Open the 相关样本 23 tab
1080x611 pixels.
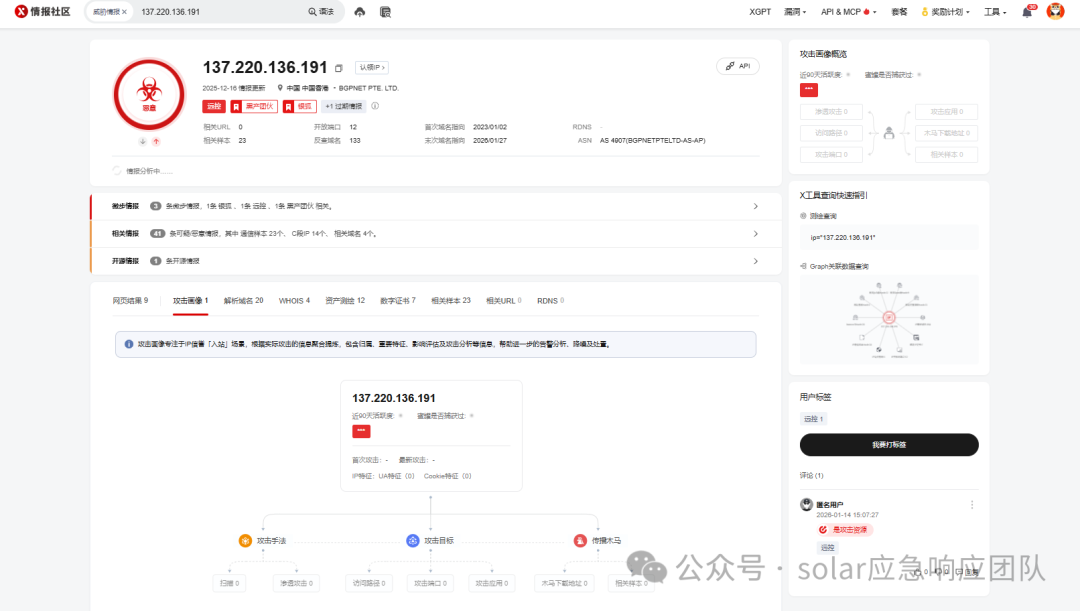[451, 300]
